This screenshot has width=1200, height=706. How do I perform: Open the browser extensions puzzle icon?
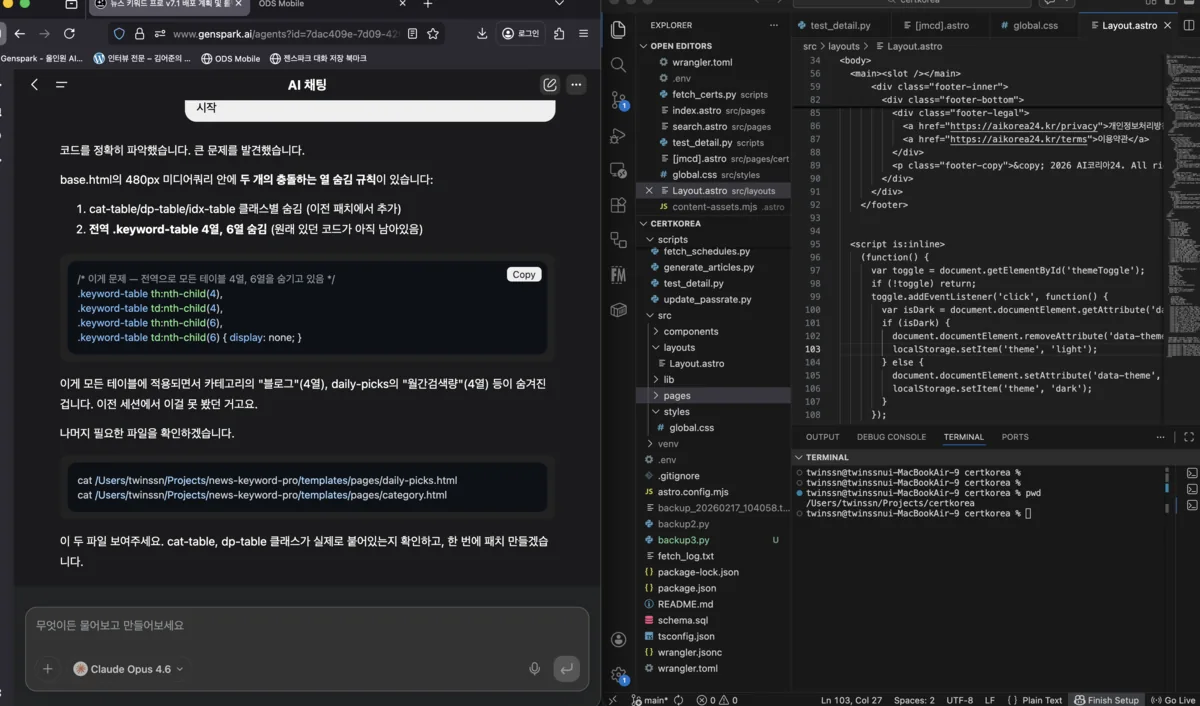coord(559,34)
